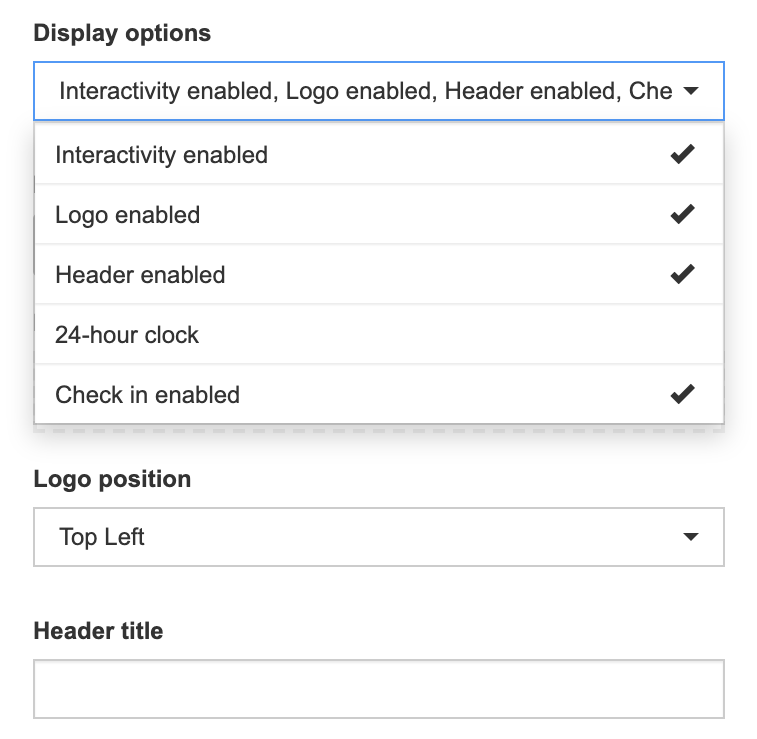Click the checkmark beside Header enabled

(682, 274)
